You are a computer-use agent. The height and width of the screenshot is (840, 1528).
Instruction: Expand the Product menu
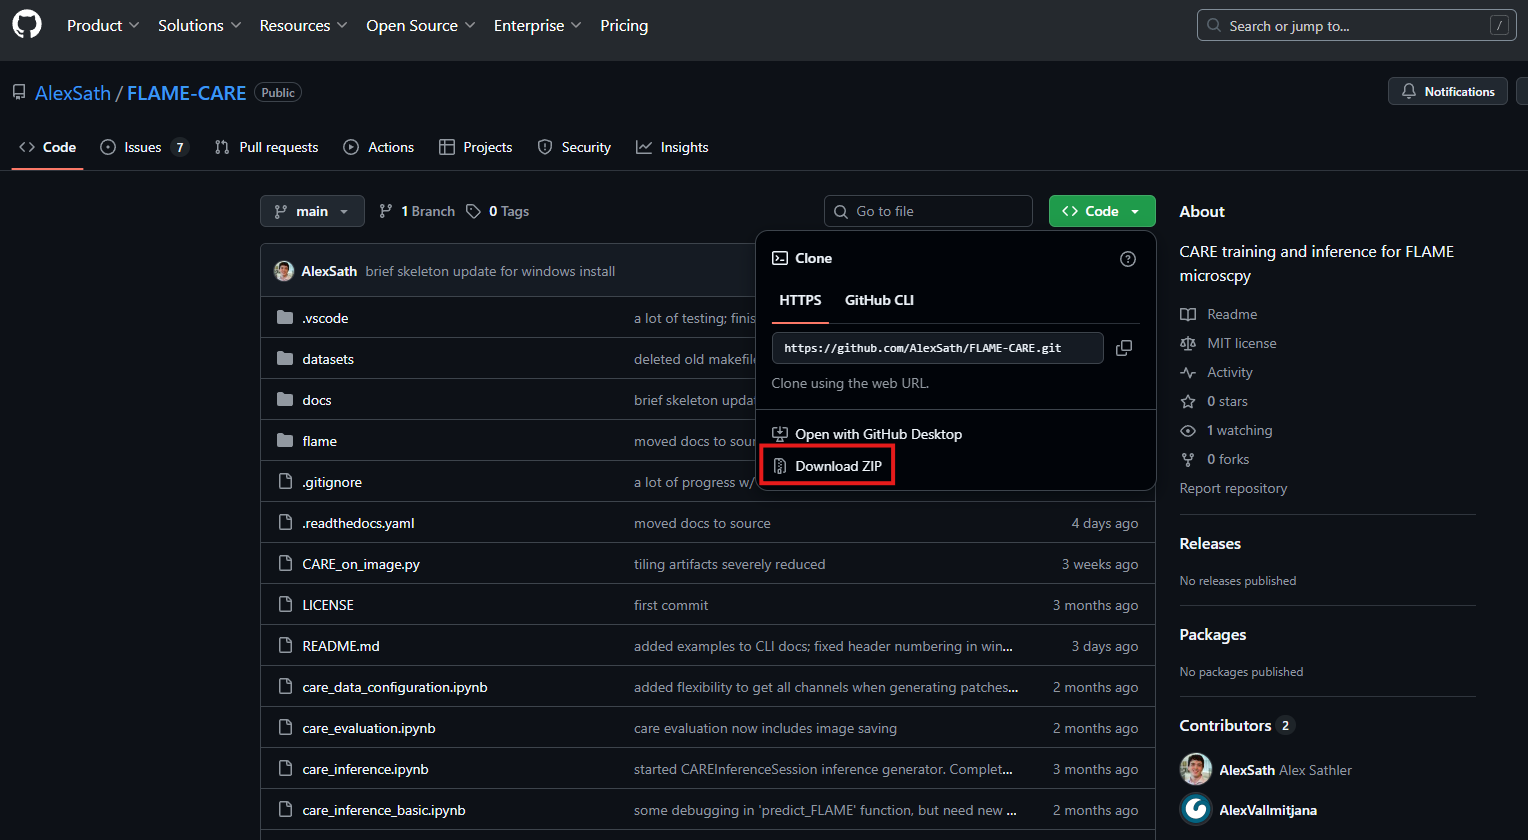[x=103, y=25]
